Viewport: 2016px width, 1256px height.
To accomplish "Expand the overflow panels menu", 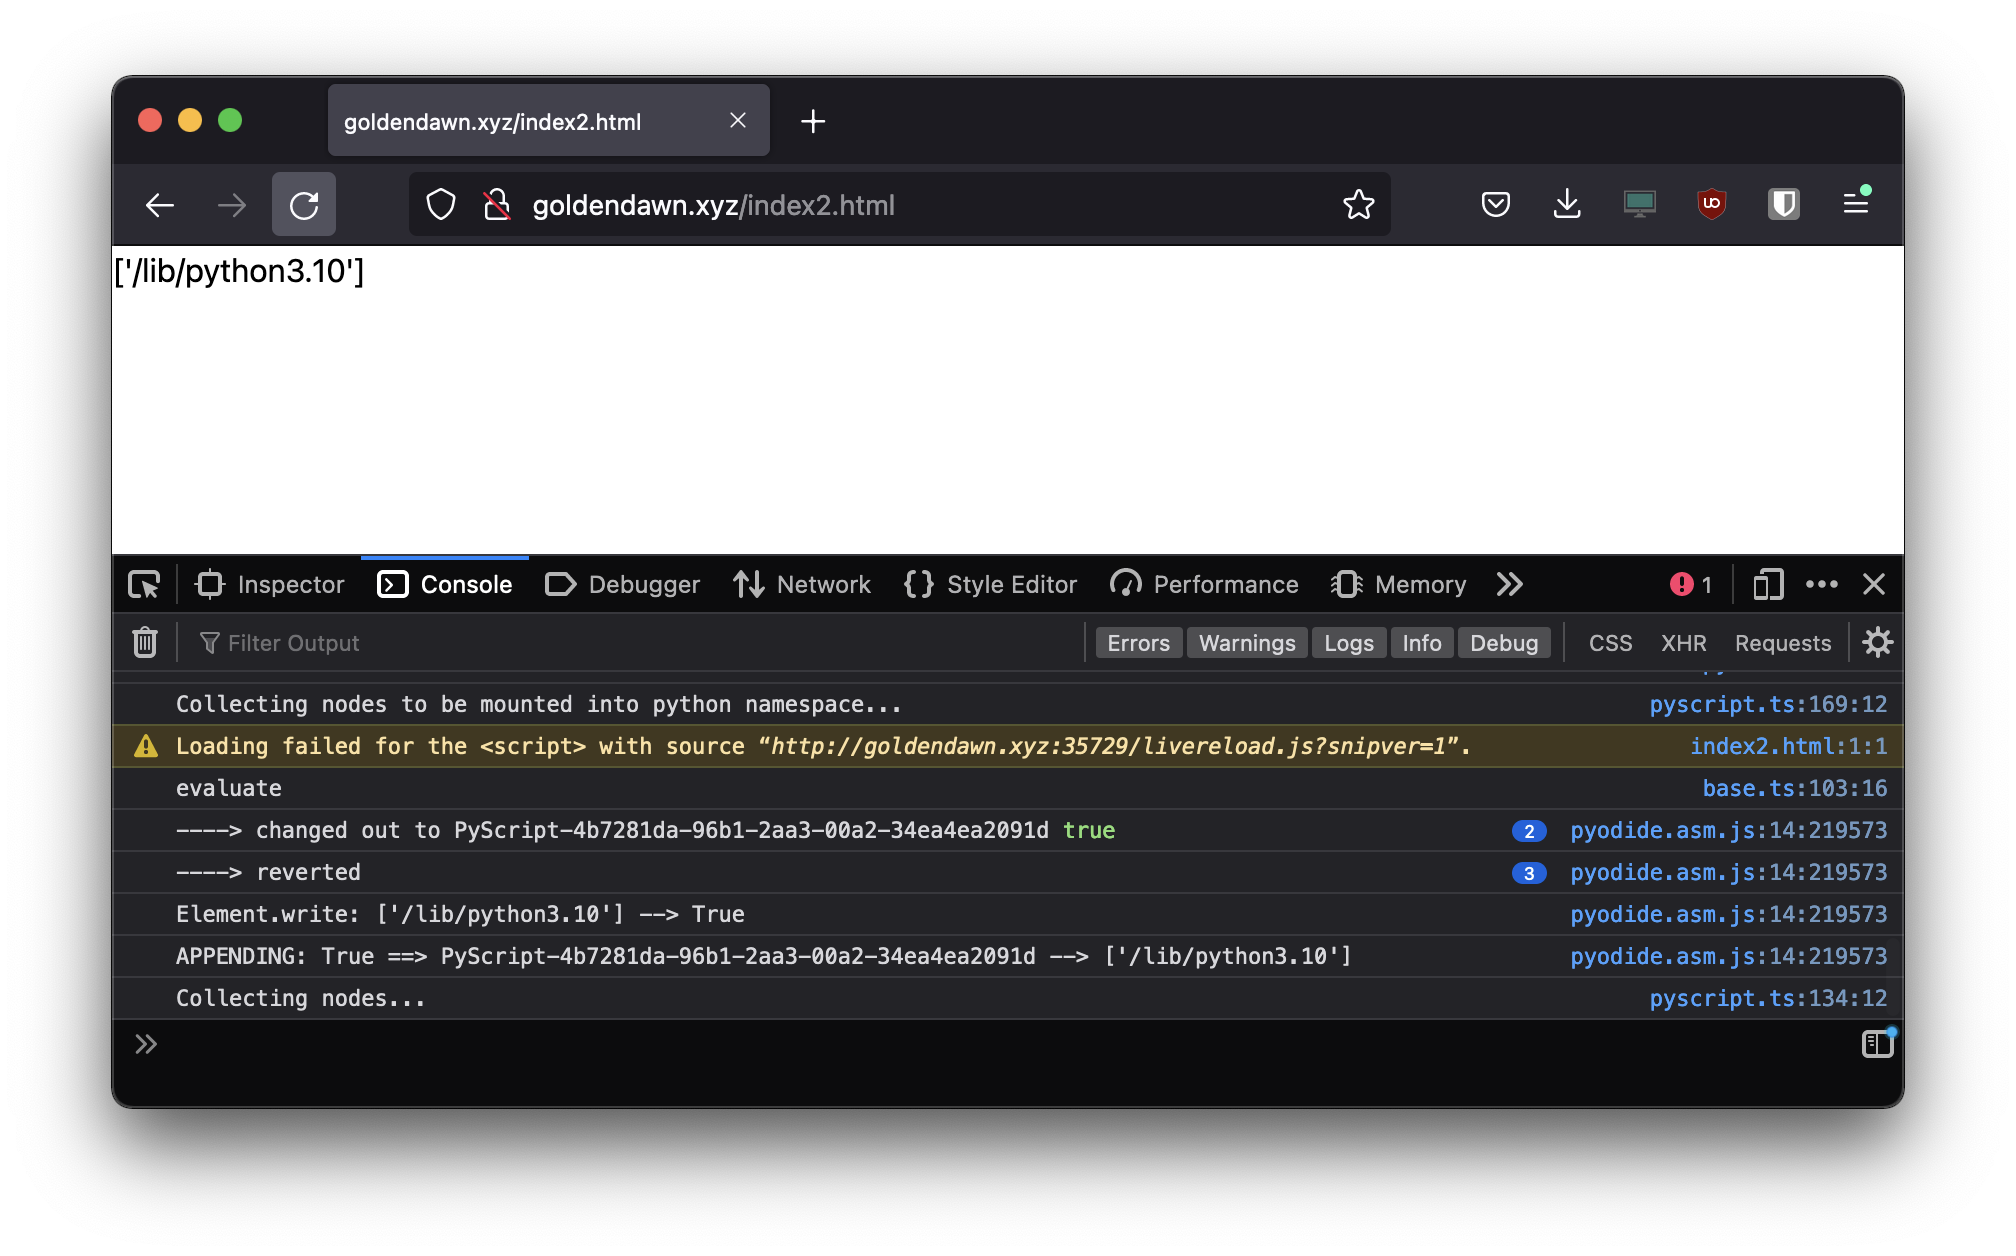I will click(1510, 585).
